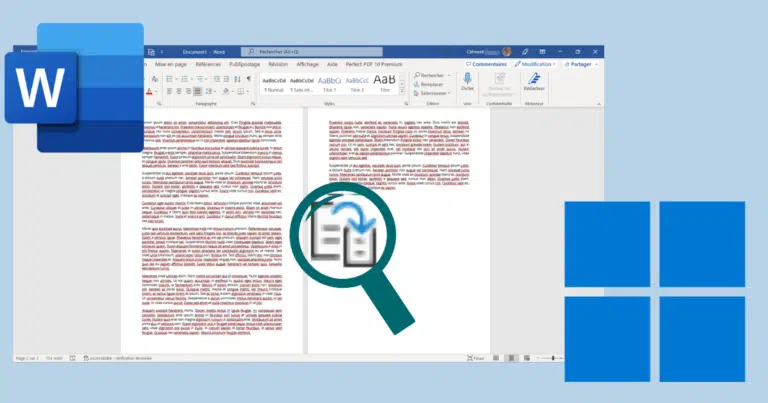The height and width of the screenshot is (403, 768).
Task: Increase paragraph indent
Action: (x=226, y=79)
